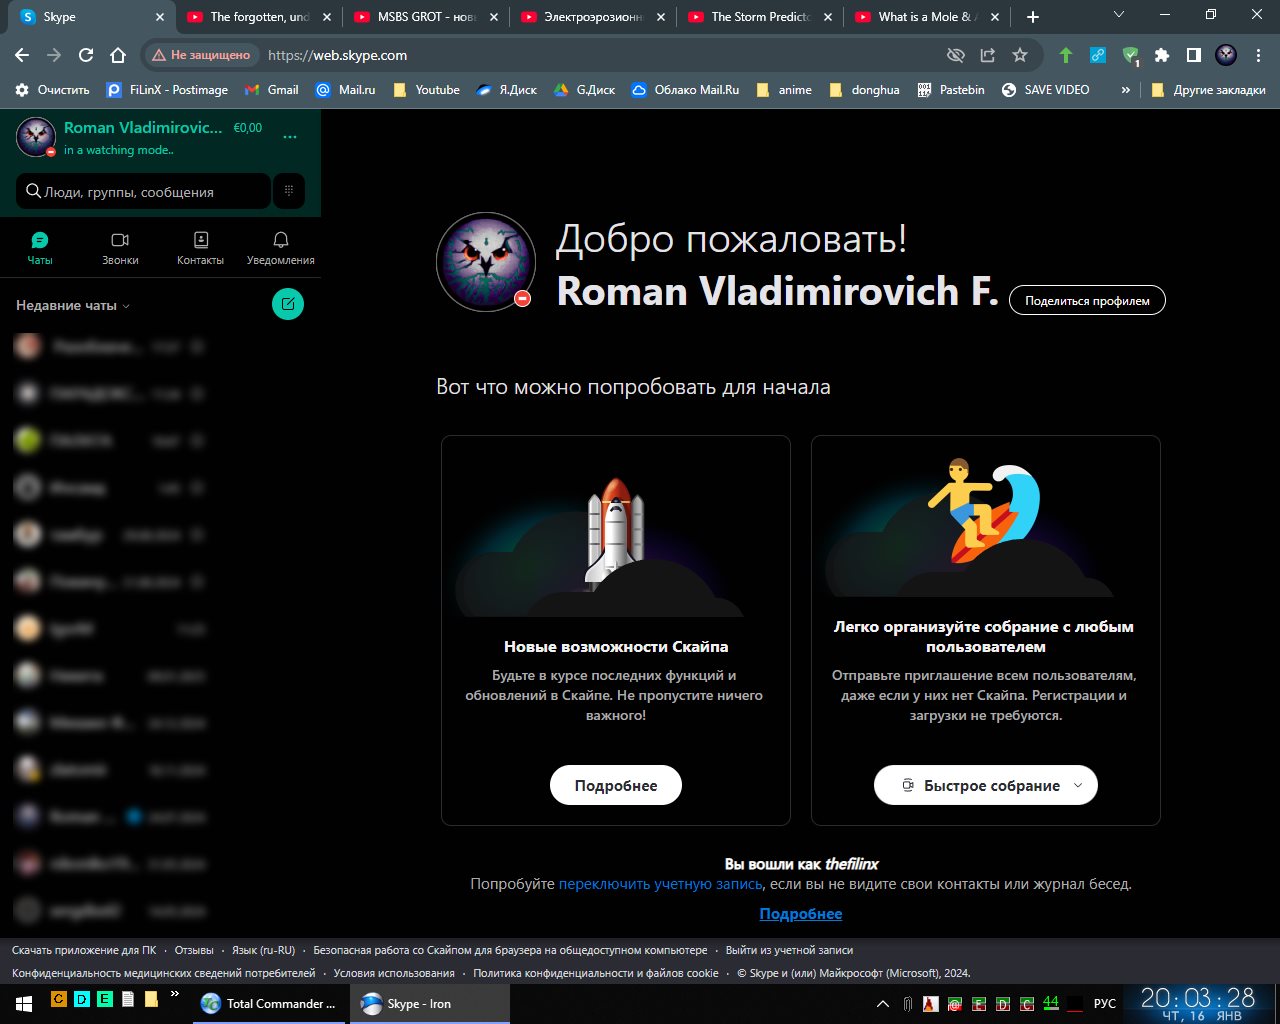Click the Поделиться профилем button
The image size is (1280, 1024).
pyautogui.click(x=1087, y=300)
